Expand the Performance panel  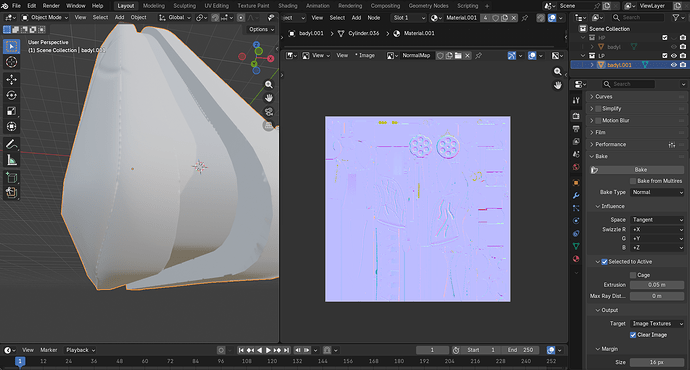[x=610, y=144]
